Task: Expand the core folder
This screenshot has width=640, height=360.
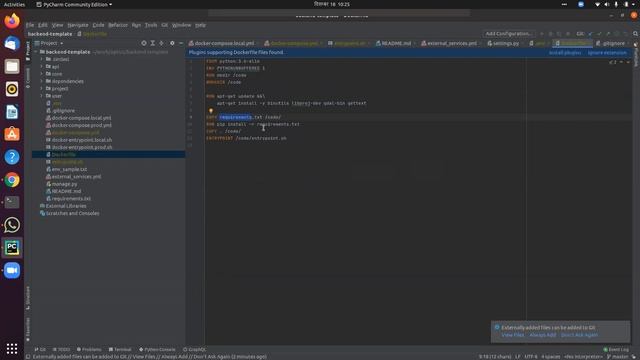Action: tap(42, 74)
